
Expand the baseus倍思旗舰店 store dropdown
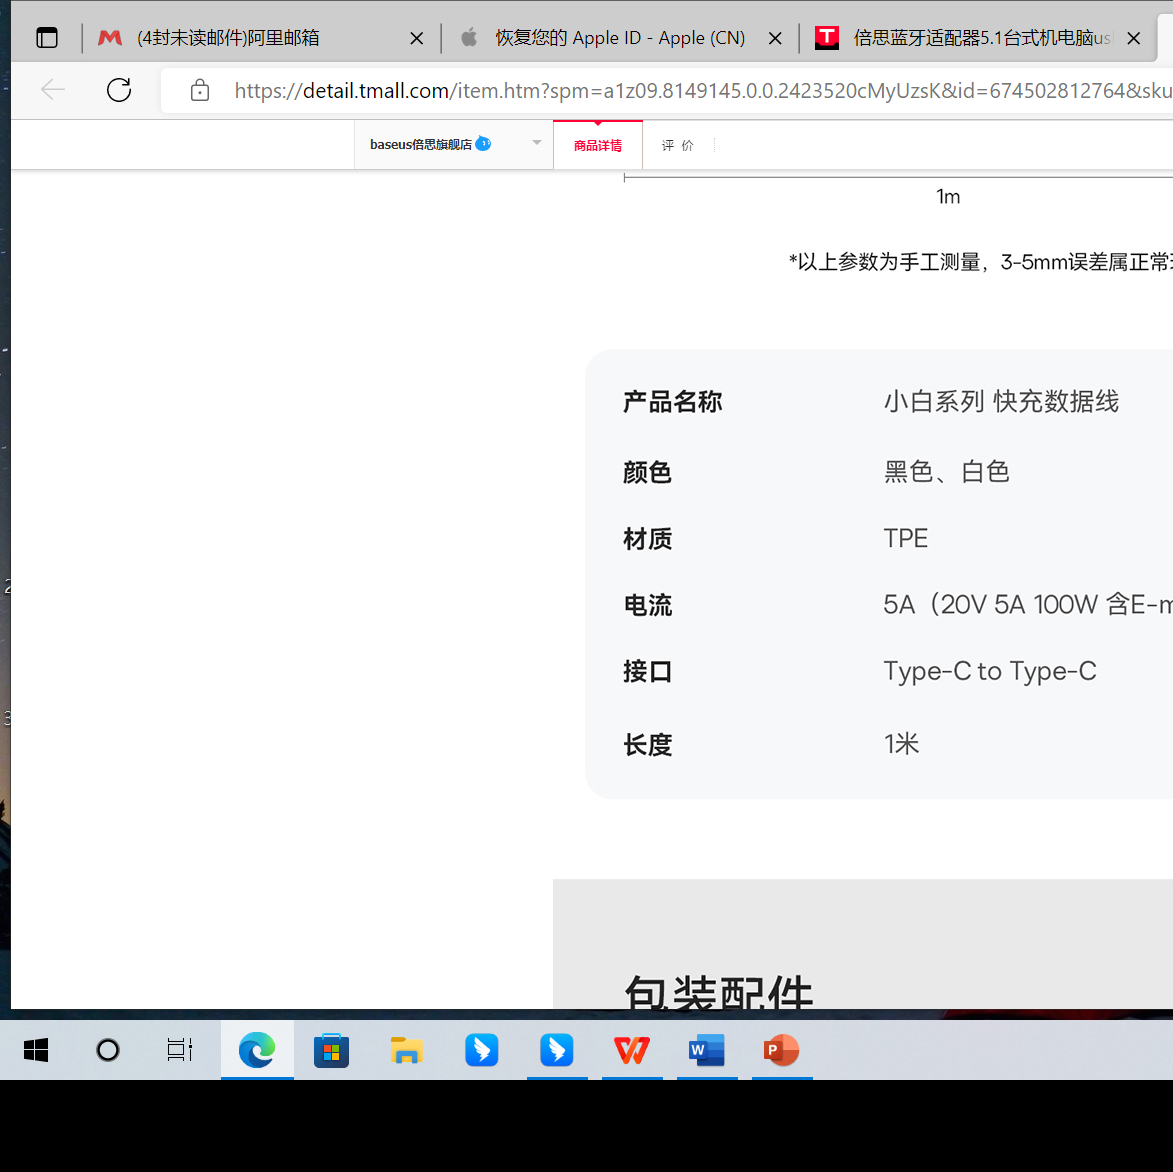coord(536,143)
